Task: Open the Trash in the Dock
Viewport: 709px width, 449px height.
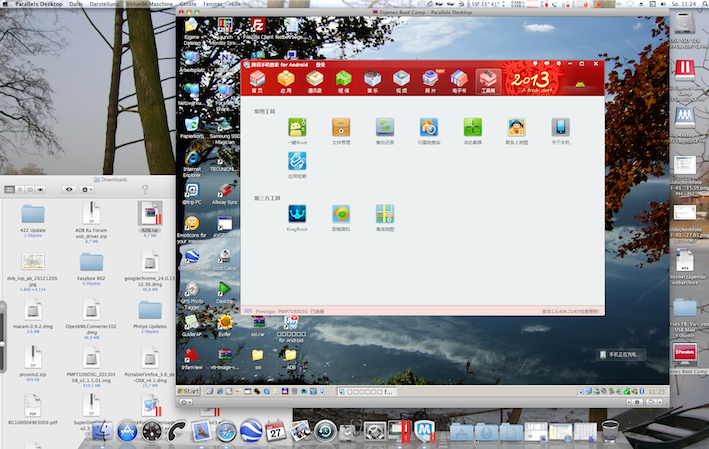Action: [610, 431]
